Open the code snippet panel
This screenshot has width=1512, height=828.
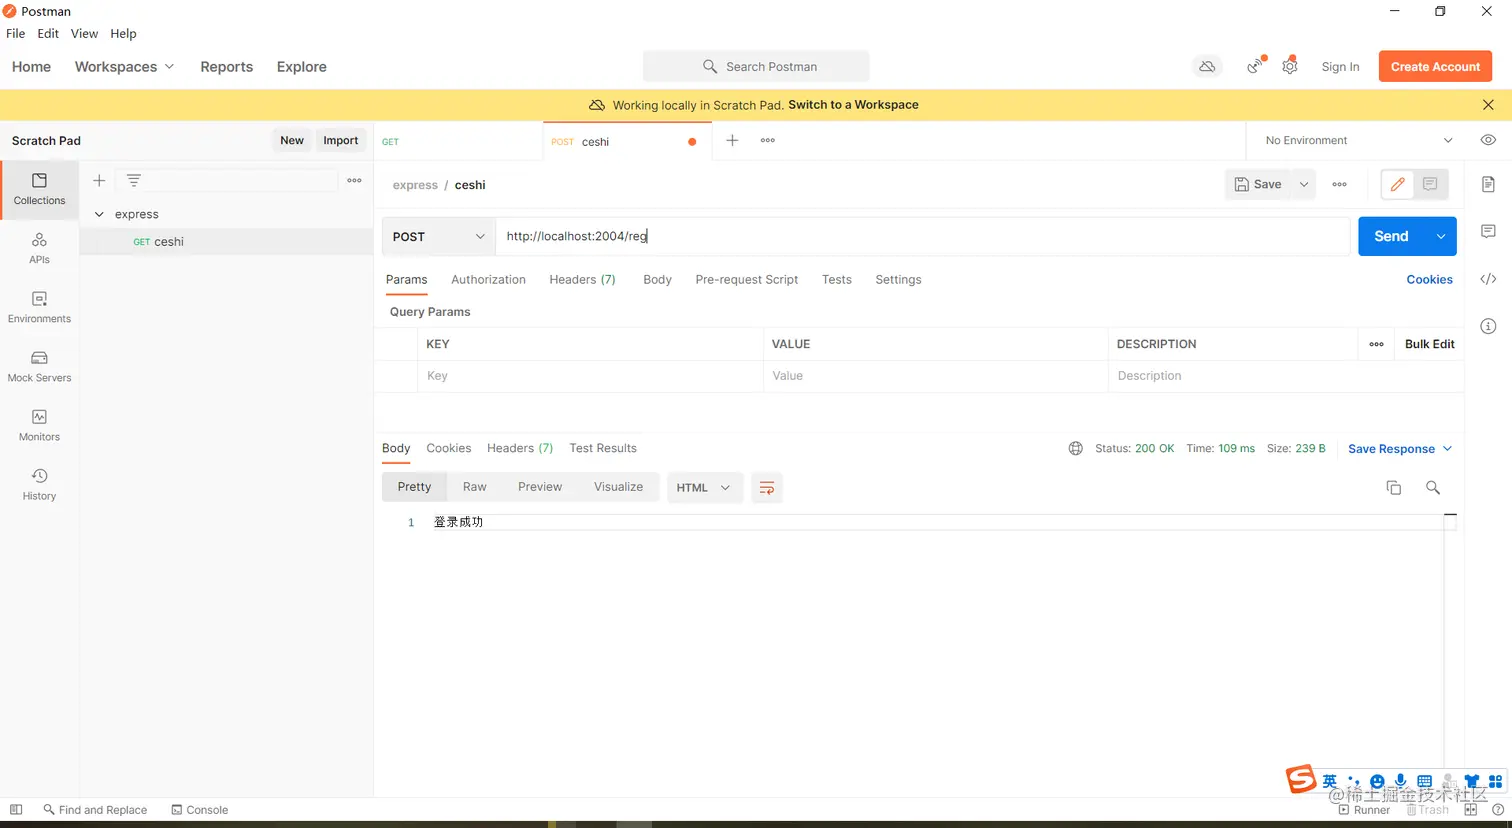pyautogui.click(x=1488, y=279)
